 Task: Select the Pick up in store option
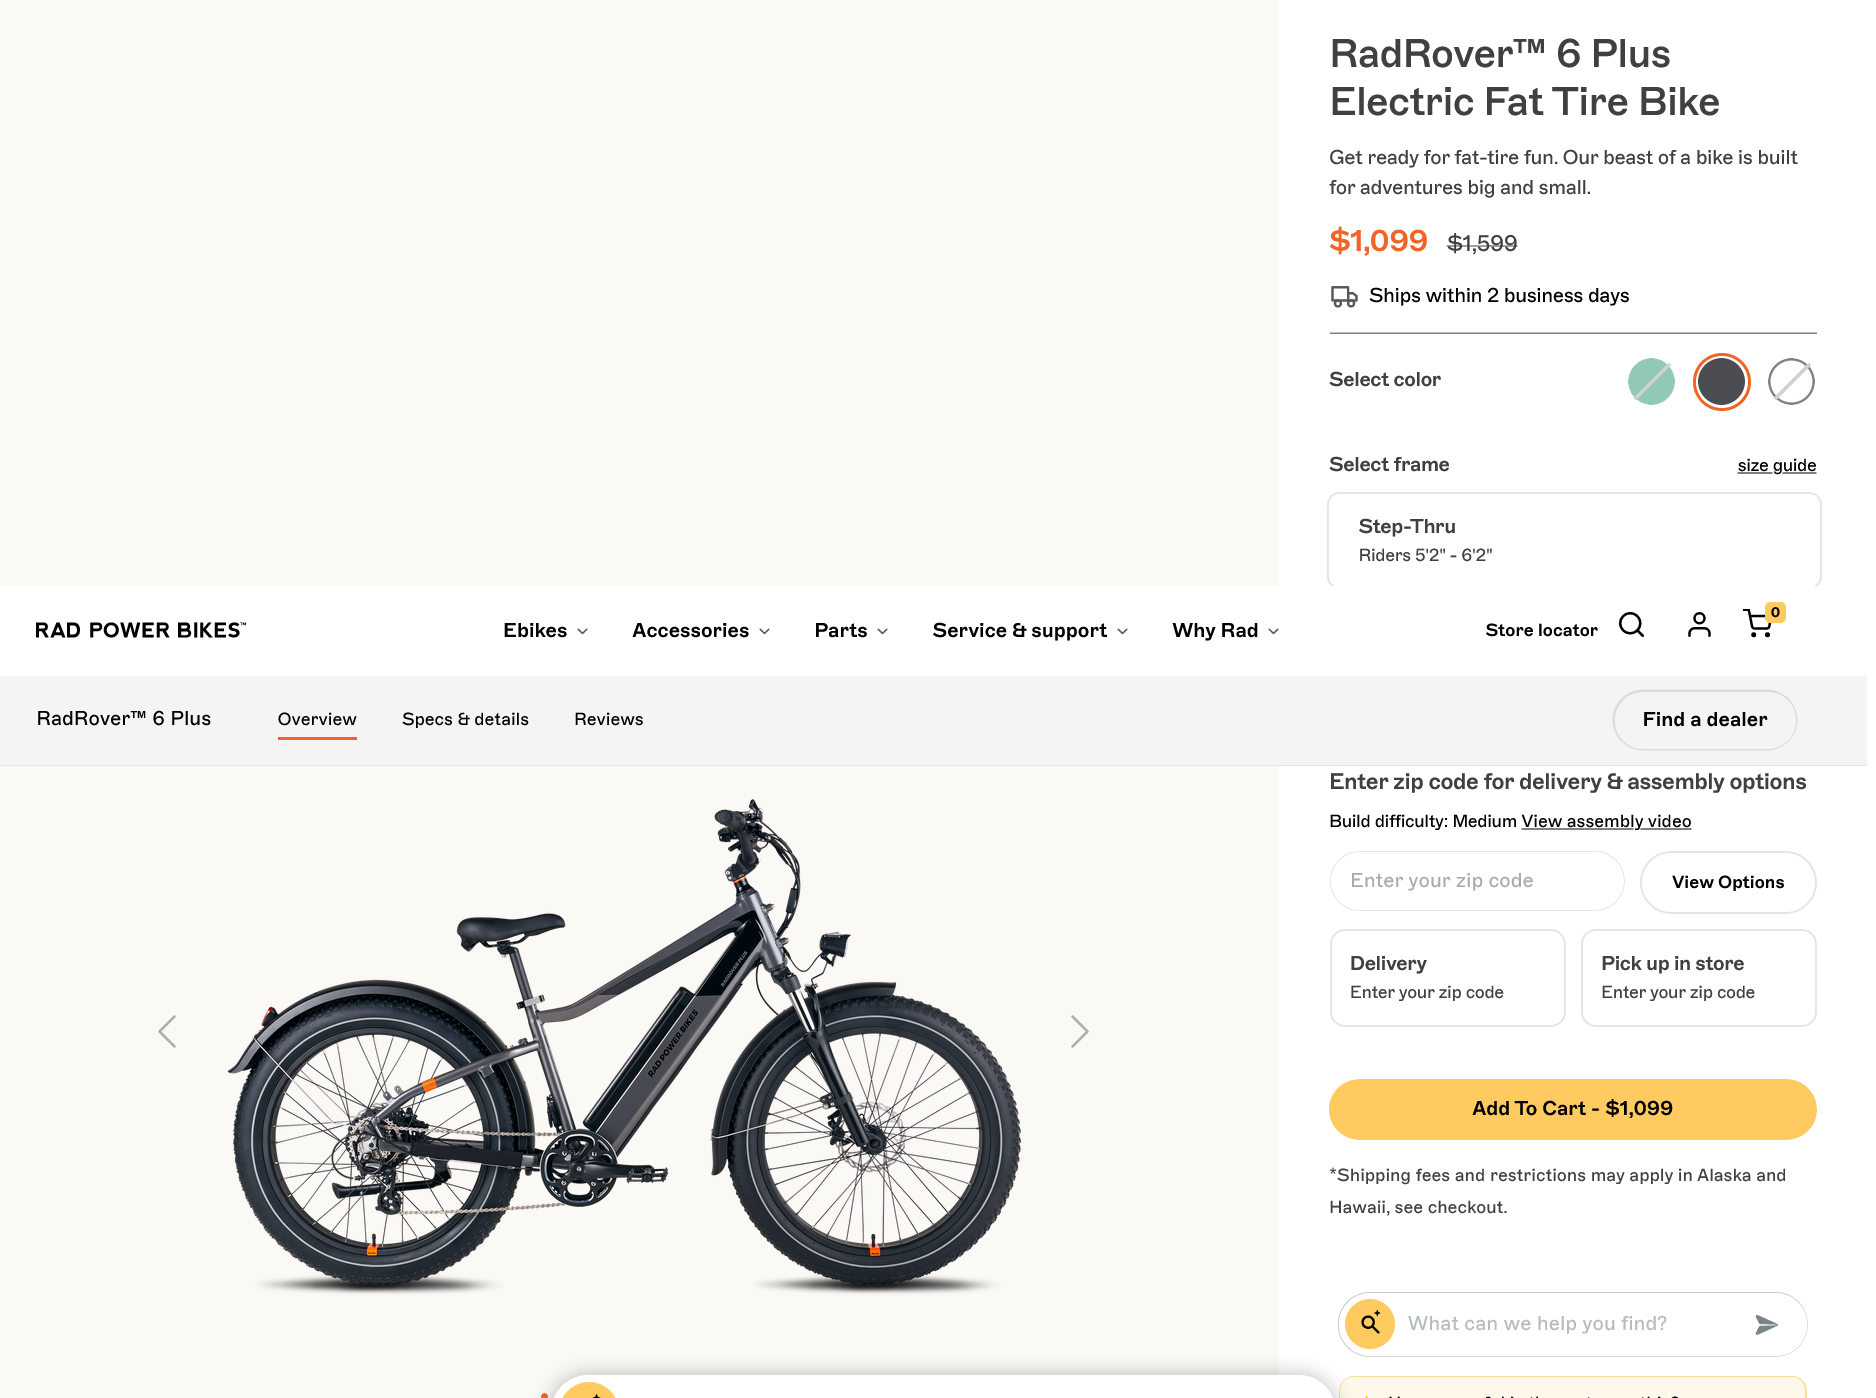1698,977
